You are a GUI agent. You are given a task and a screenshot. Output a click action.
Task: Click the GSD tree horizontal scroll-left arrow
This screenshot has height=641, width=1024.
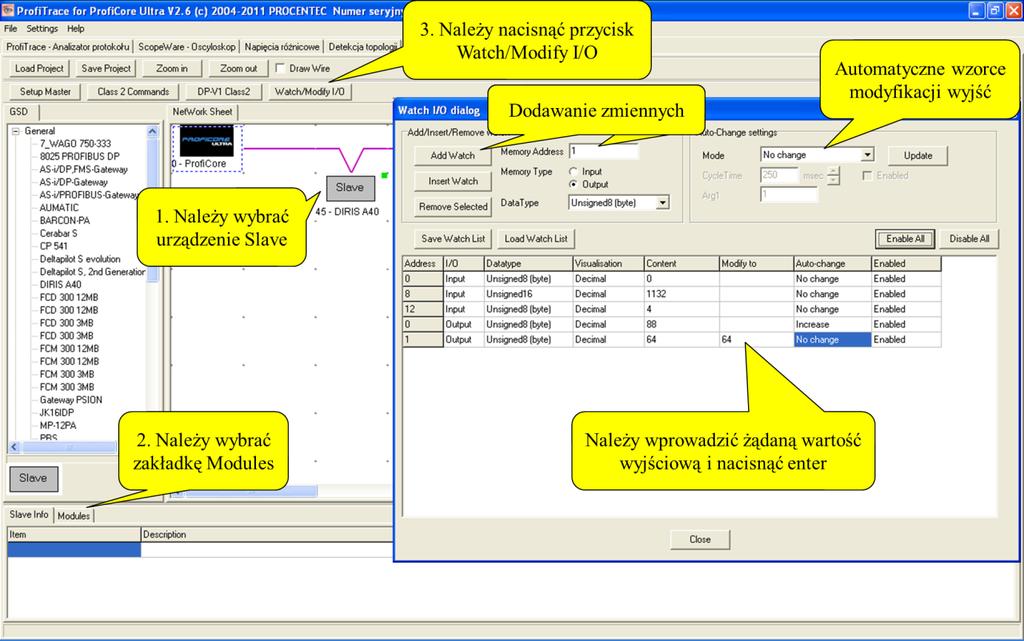[x=14, y=447]
